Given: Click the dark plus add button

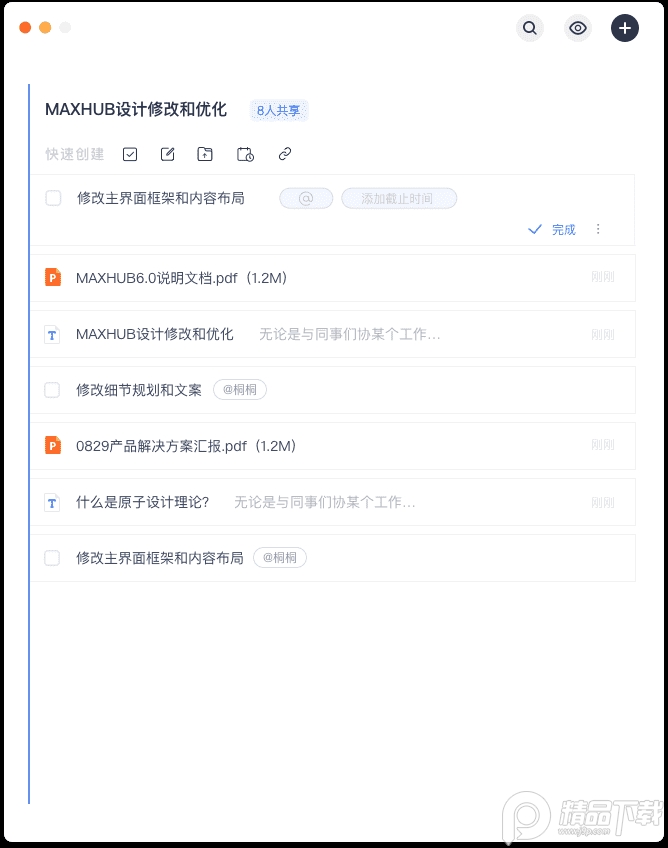Looking at the screenshot, I should tap(625, 28).
